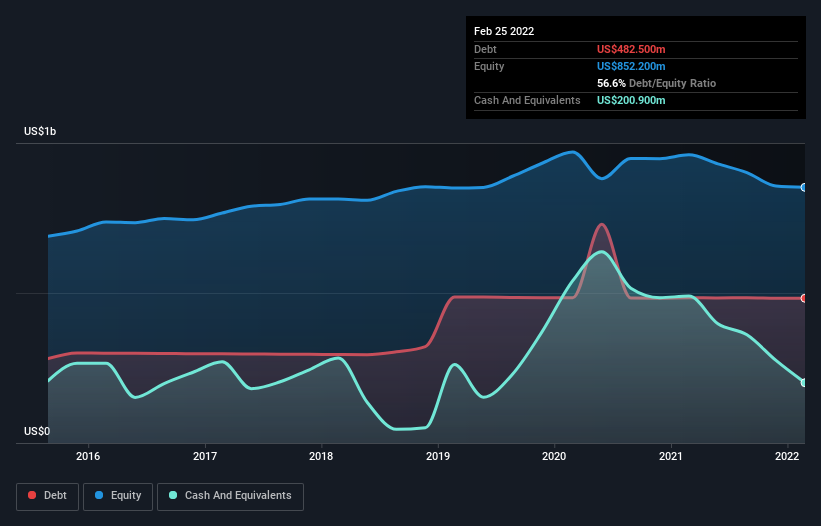Click the Equity row label in tooltip
This screenshot has height=526, width=821.
(x=489, y=66)
